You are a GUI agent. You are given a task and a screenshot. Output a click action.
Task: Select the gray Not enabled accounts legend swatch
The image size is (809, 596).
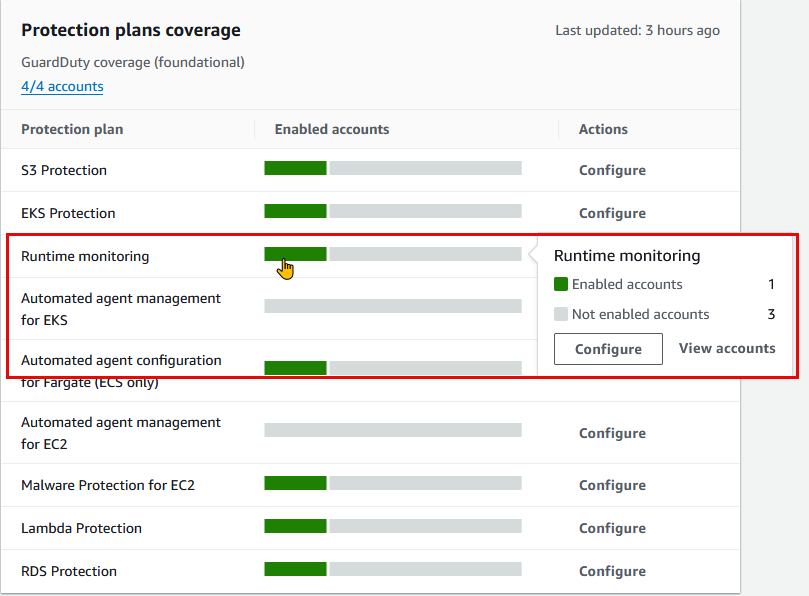pyautogui.click(x=563, y=314)
